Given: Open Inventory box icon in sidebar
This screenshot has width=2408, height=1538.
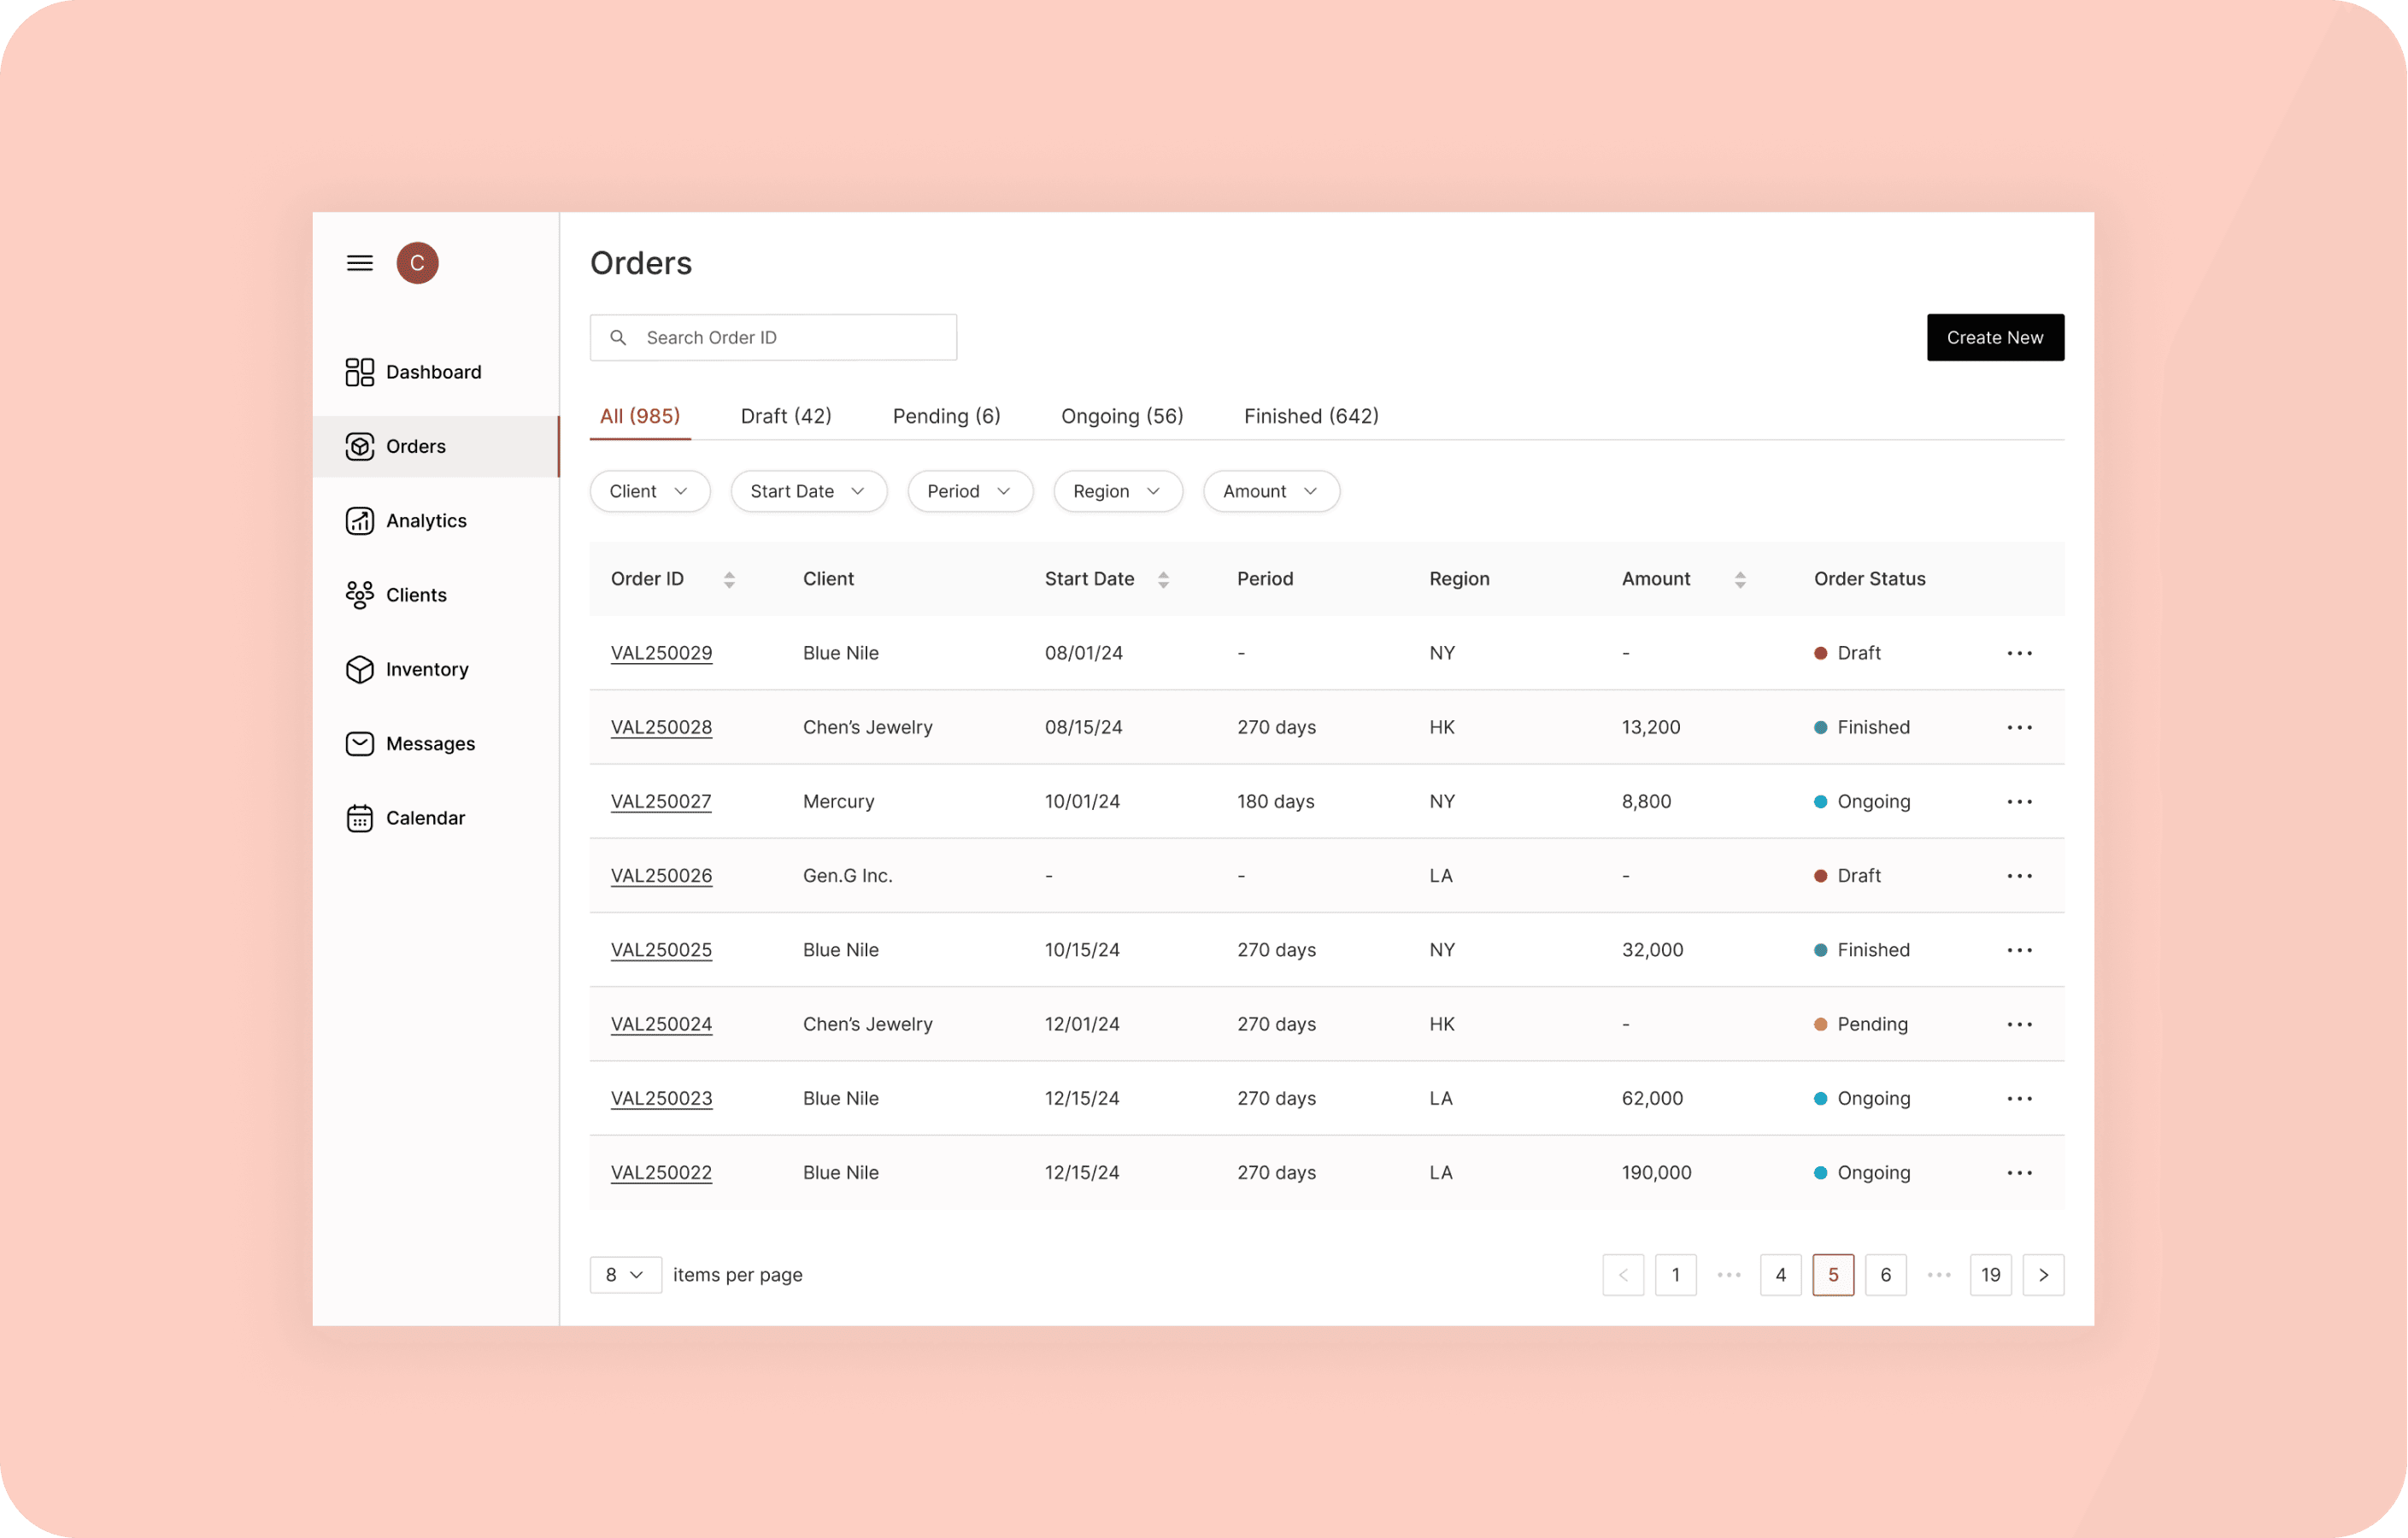Looking at the screenshot, I should click(360, 669).
